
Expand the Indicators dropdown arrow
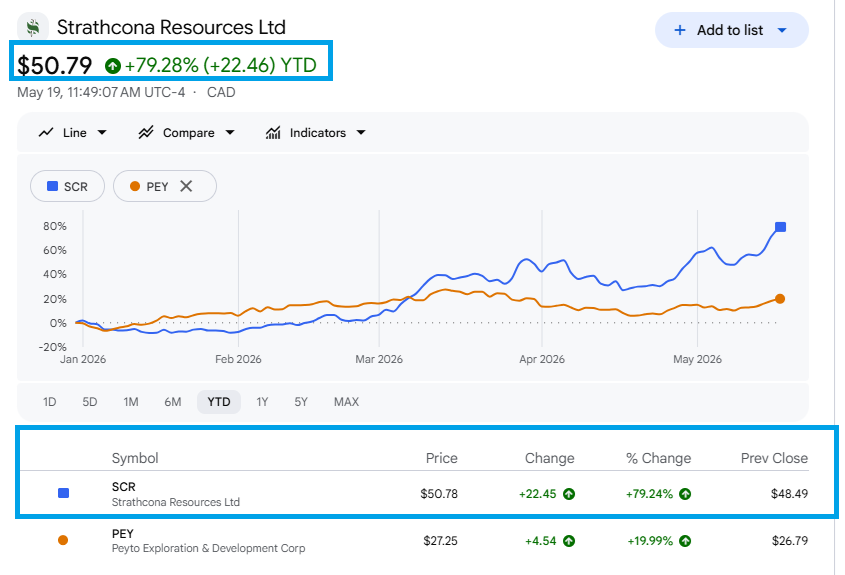pos(361,133)
